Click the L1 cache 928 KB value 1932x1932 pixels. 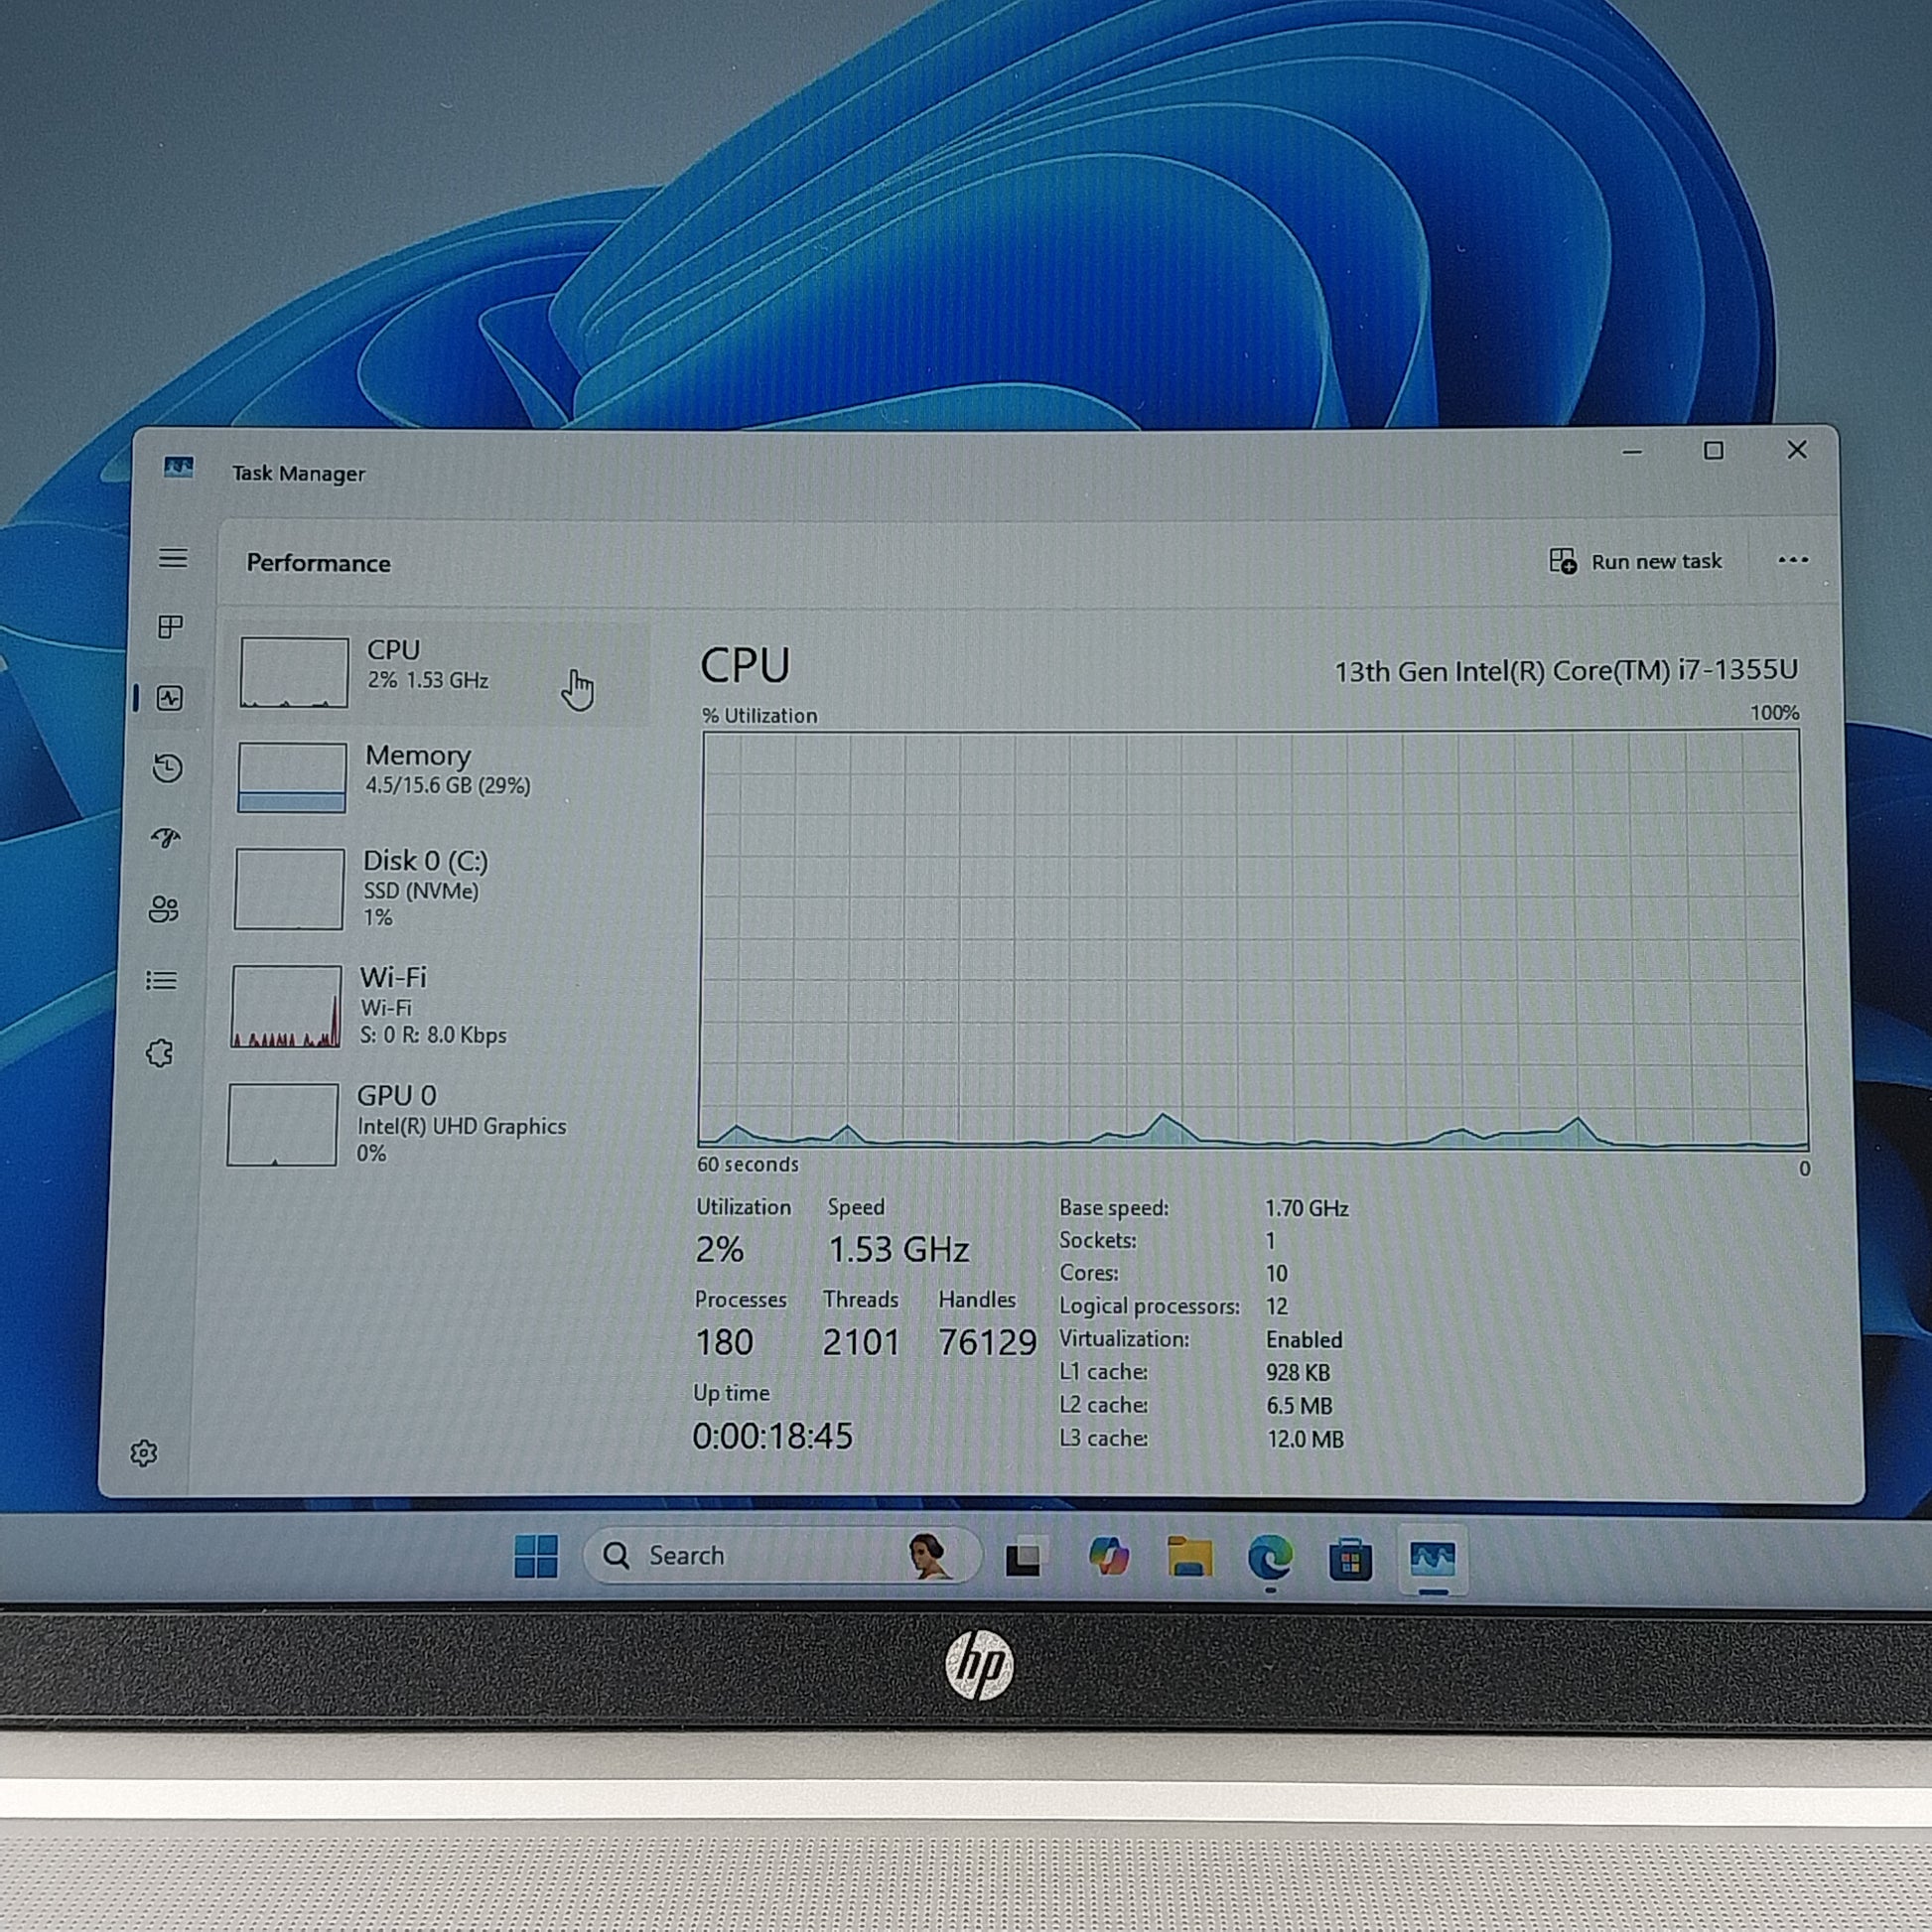click(1298, 1373)
